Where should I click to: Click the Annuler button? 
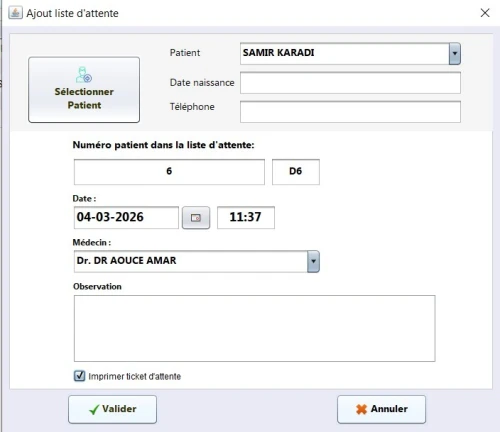(381, 409)
